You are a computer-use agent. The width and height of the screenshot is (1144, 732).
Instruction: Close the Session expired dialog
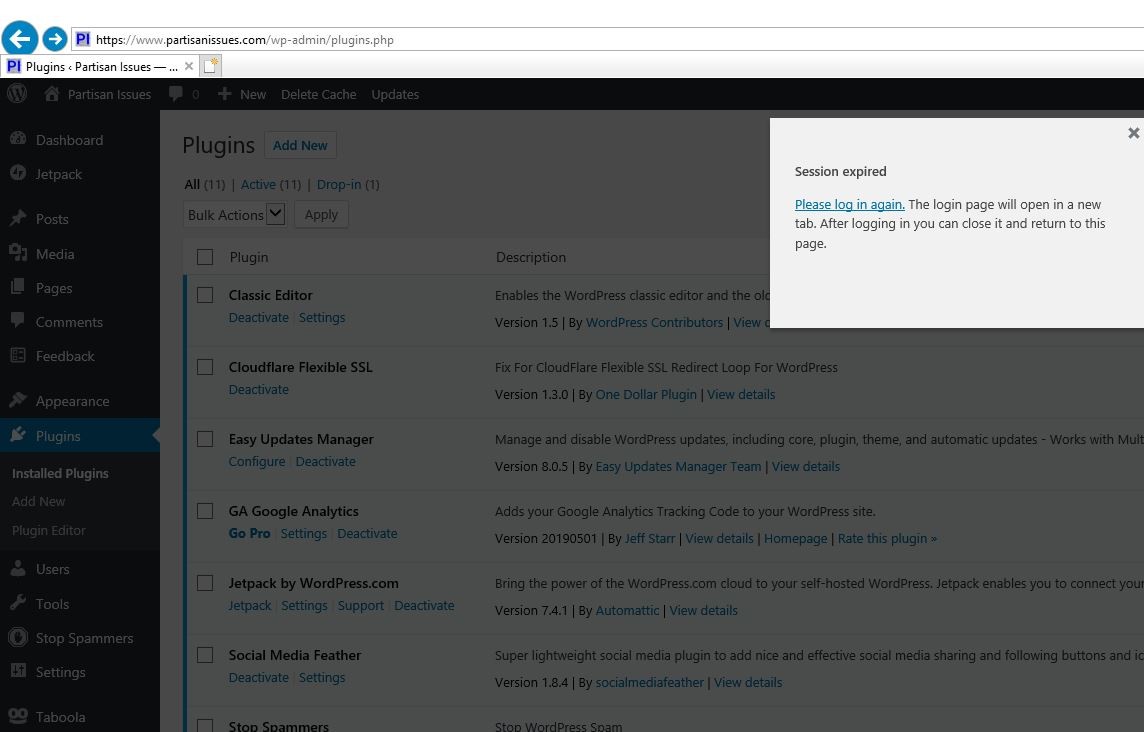1133,133
